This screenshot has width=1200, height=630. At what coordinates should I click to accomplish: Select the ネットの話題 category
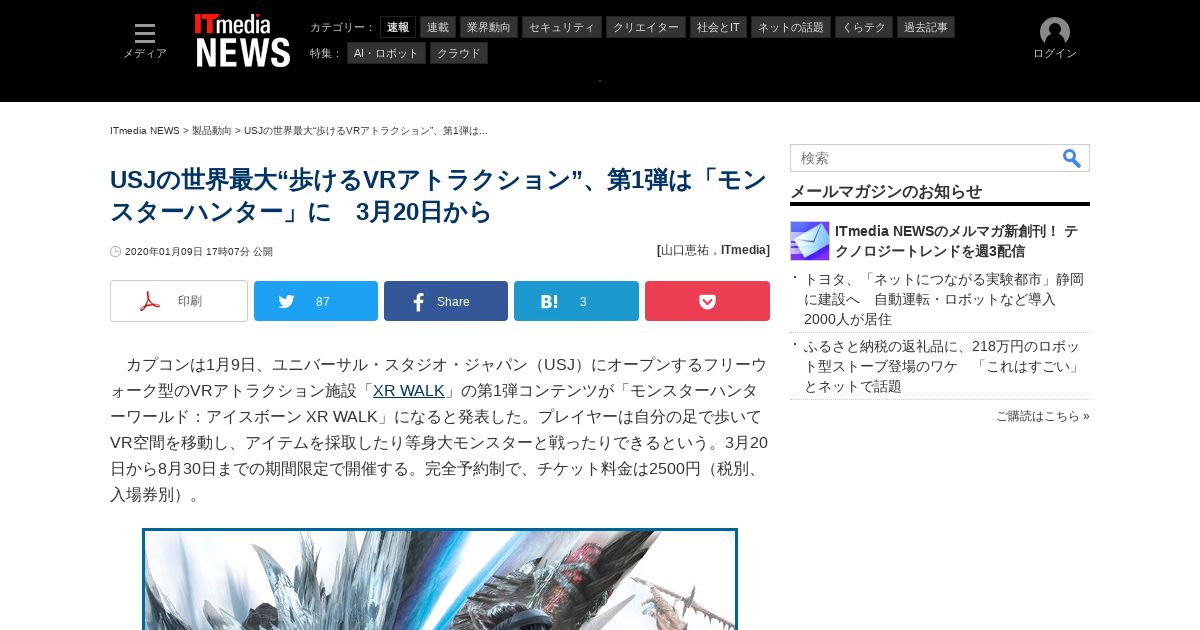point(791,27)
